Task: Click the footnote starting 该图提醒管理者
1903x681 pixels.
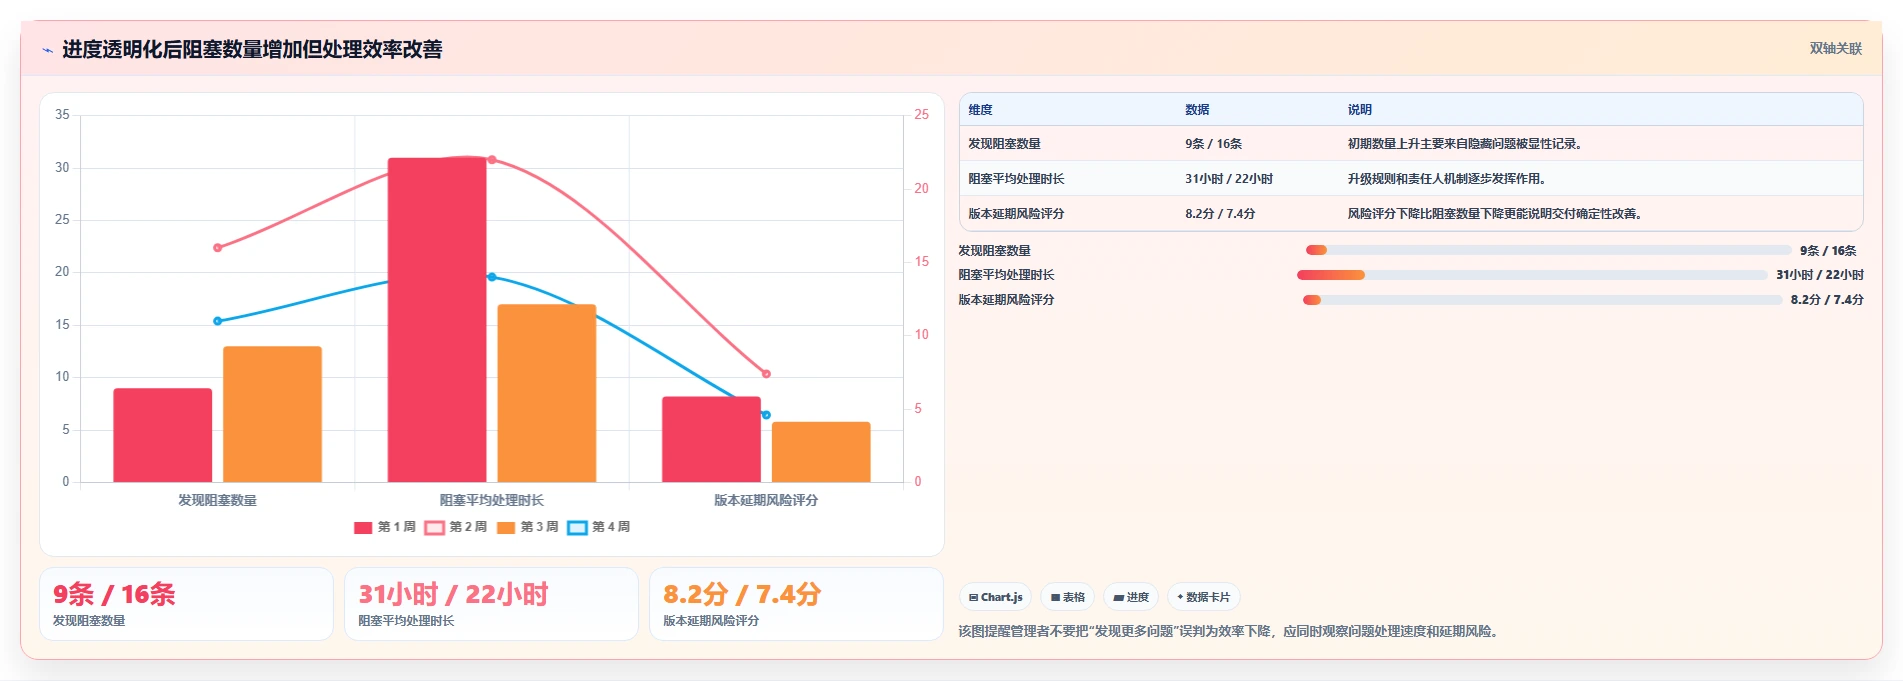Action: (x=1230, y=632)
